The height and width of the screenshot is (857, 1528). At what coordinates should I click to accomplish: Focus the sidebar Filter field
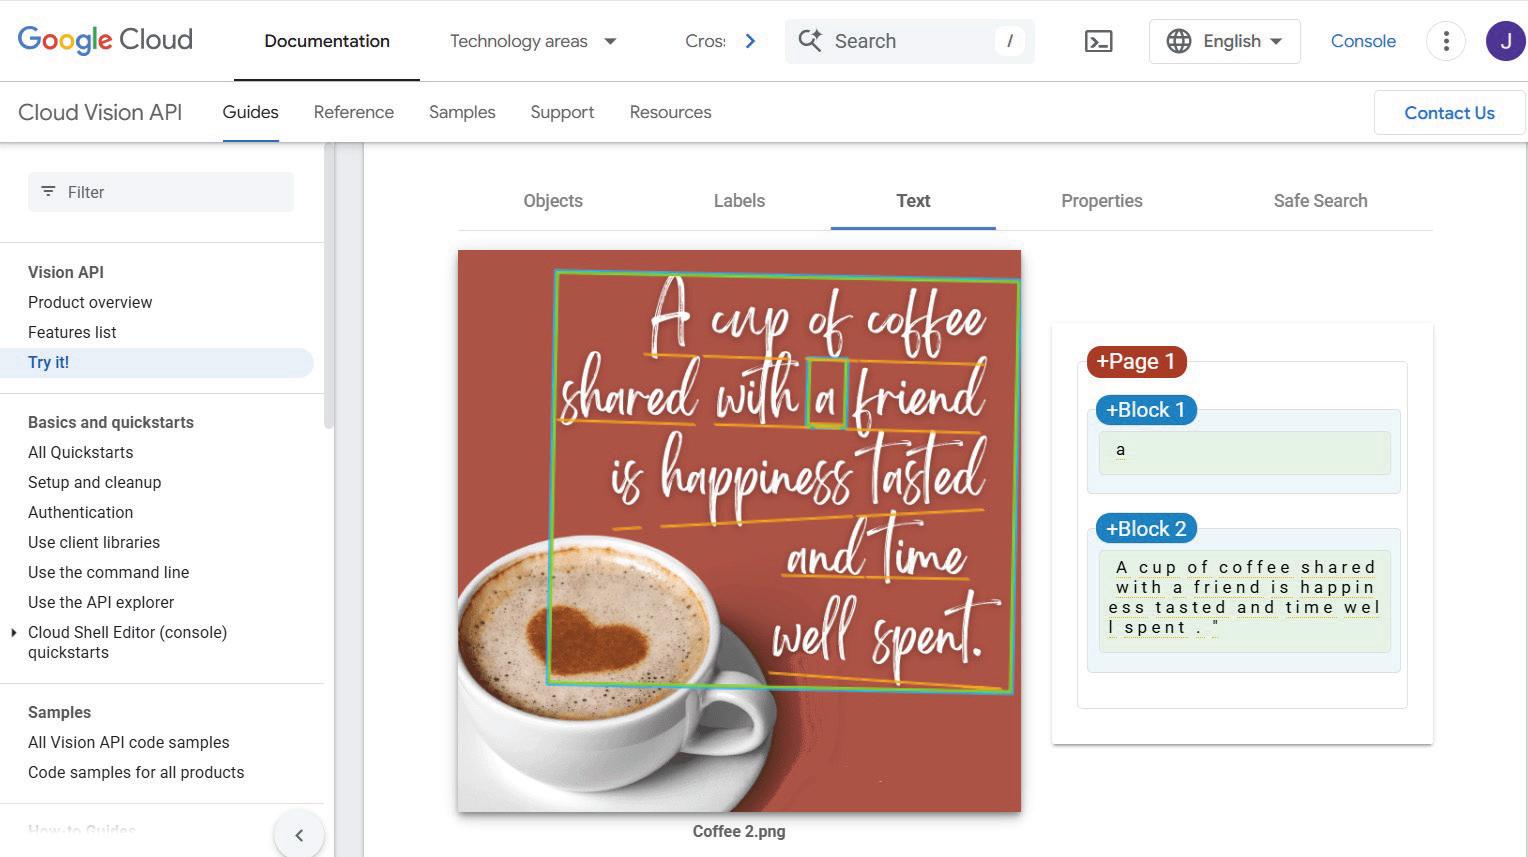pyautogui.click(x=161, y=192)
